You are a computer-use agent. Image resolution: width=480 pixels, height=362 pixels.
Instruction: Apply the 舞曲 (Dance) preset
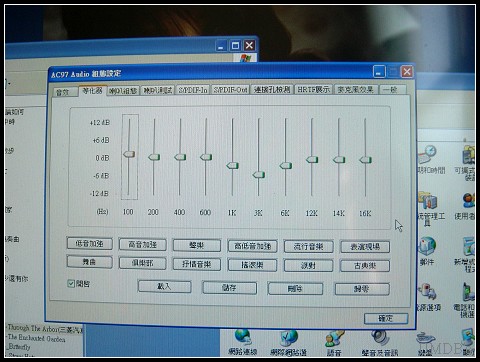(89, 262)
